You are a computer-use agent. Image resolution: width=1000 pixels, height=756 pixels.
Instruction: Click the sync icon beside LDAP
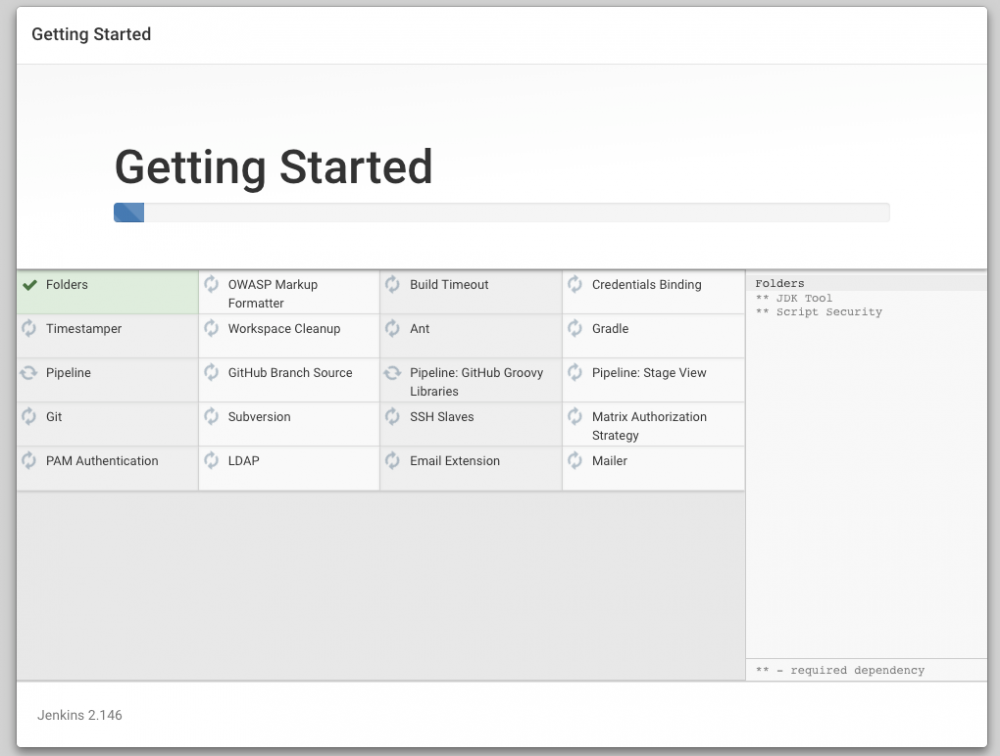(x=211, y=461)
